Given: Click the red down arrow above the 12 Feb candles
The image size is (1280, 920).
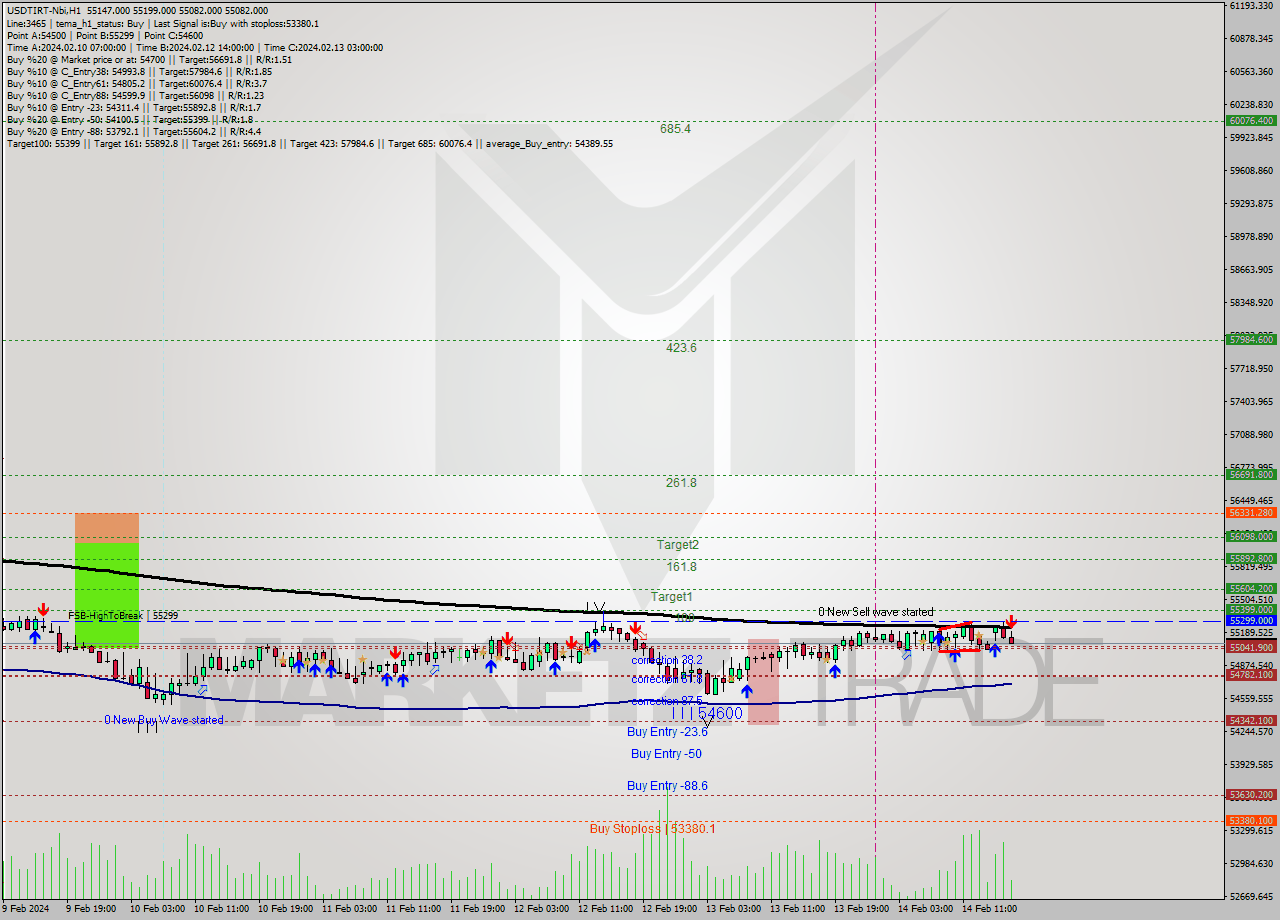Looking at the screenshot, I should [x=636, y=628].
